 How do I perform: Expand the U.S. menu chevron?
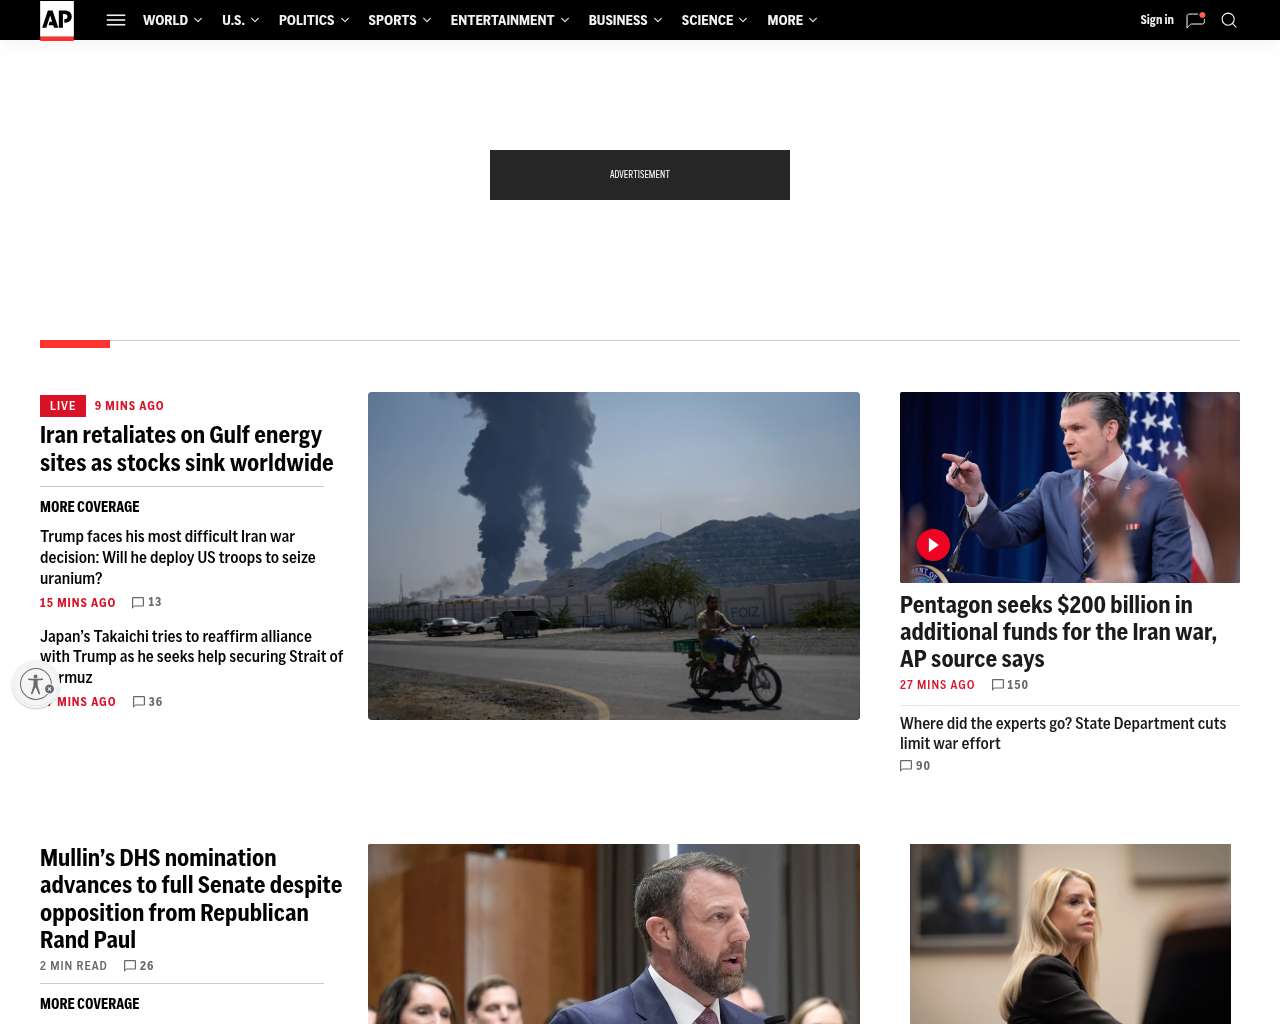254,20
